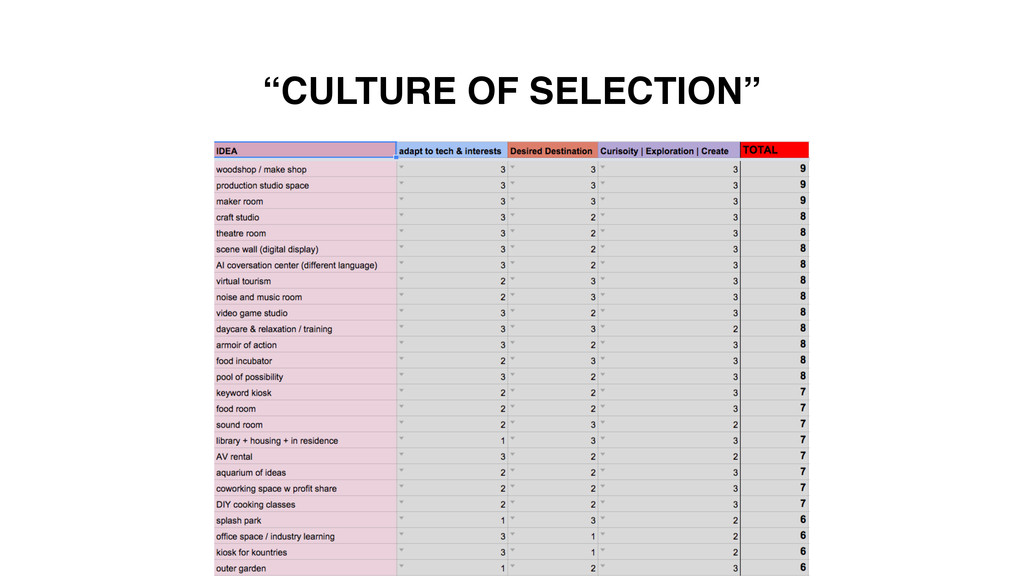Click the 'CULTURE OF SELECTION' slide title
Screen dimensions: 1024x576
pyautogui.click(x=512, y=90)
